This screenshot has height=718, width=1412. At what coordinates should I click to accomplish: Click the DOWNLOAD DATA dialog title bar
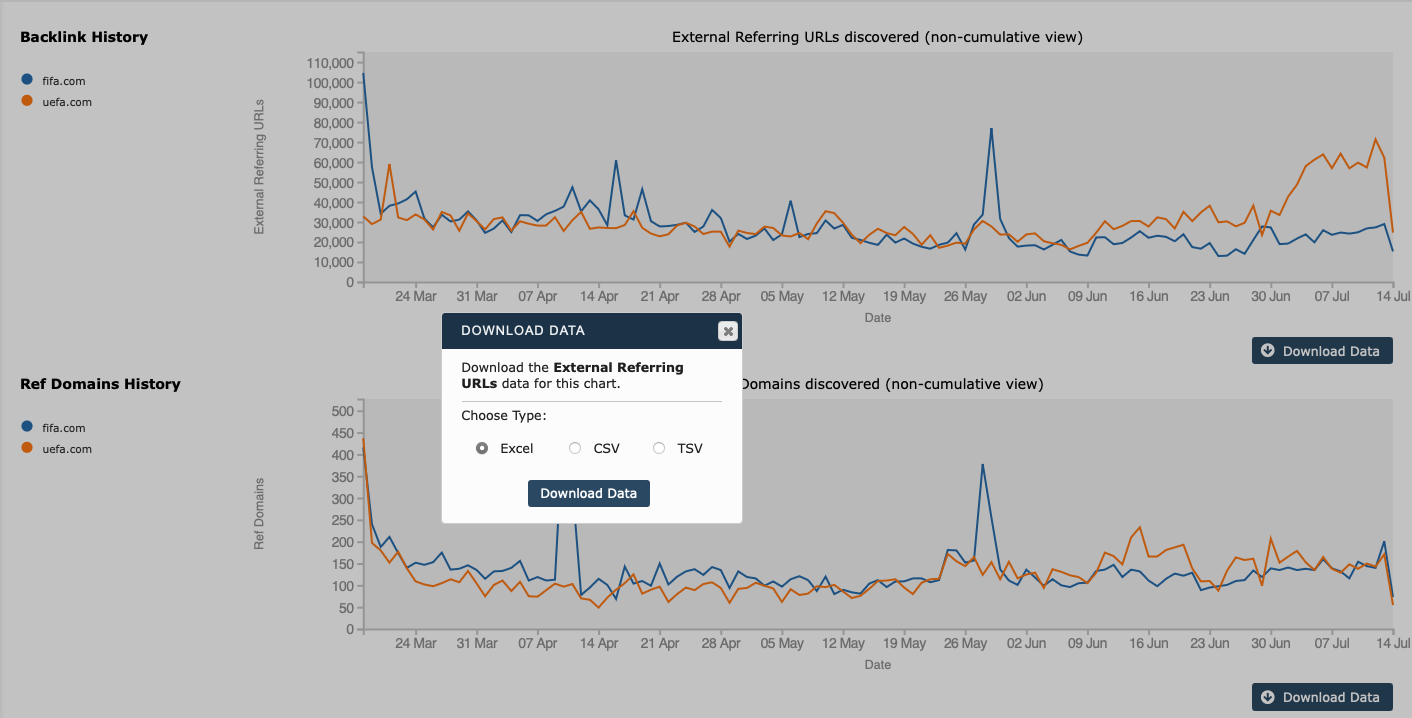click(580, 331)
